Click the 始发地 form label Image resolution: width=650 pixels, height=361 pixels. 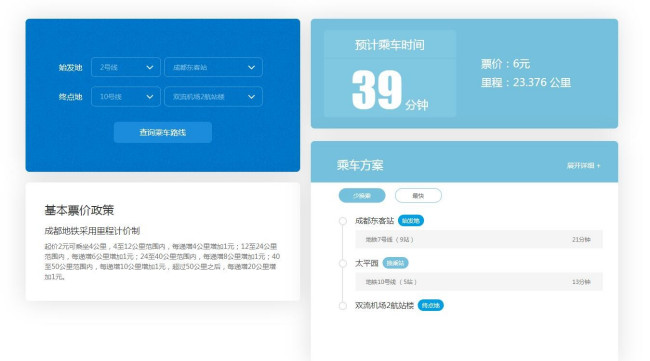pos(70,68)
